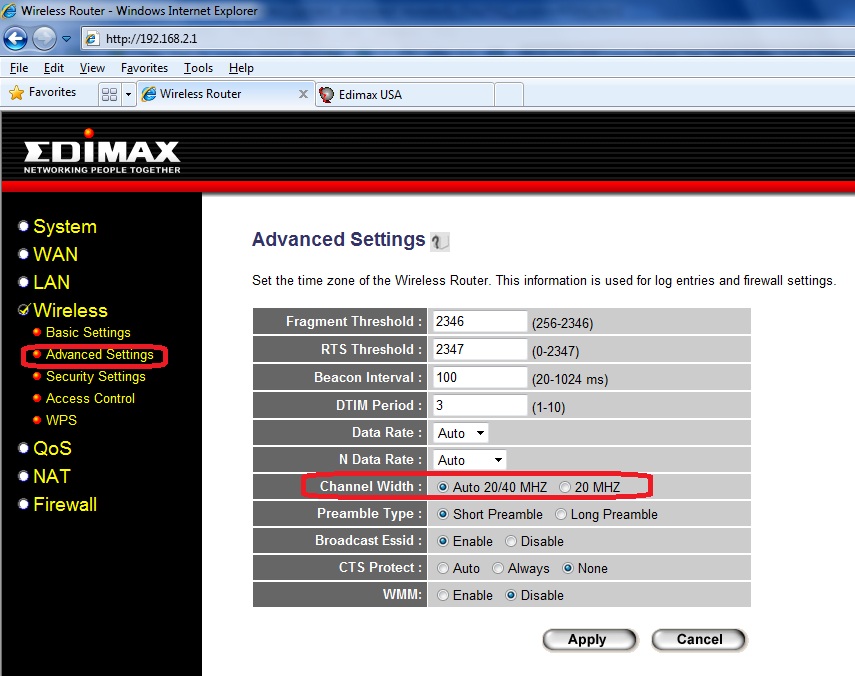Click the Edimax logo in the header
855x676 pixels.
pos(101,152)
